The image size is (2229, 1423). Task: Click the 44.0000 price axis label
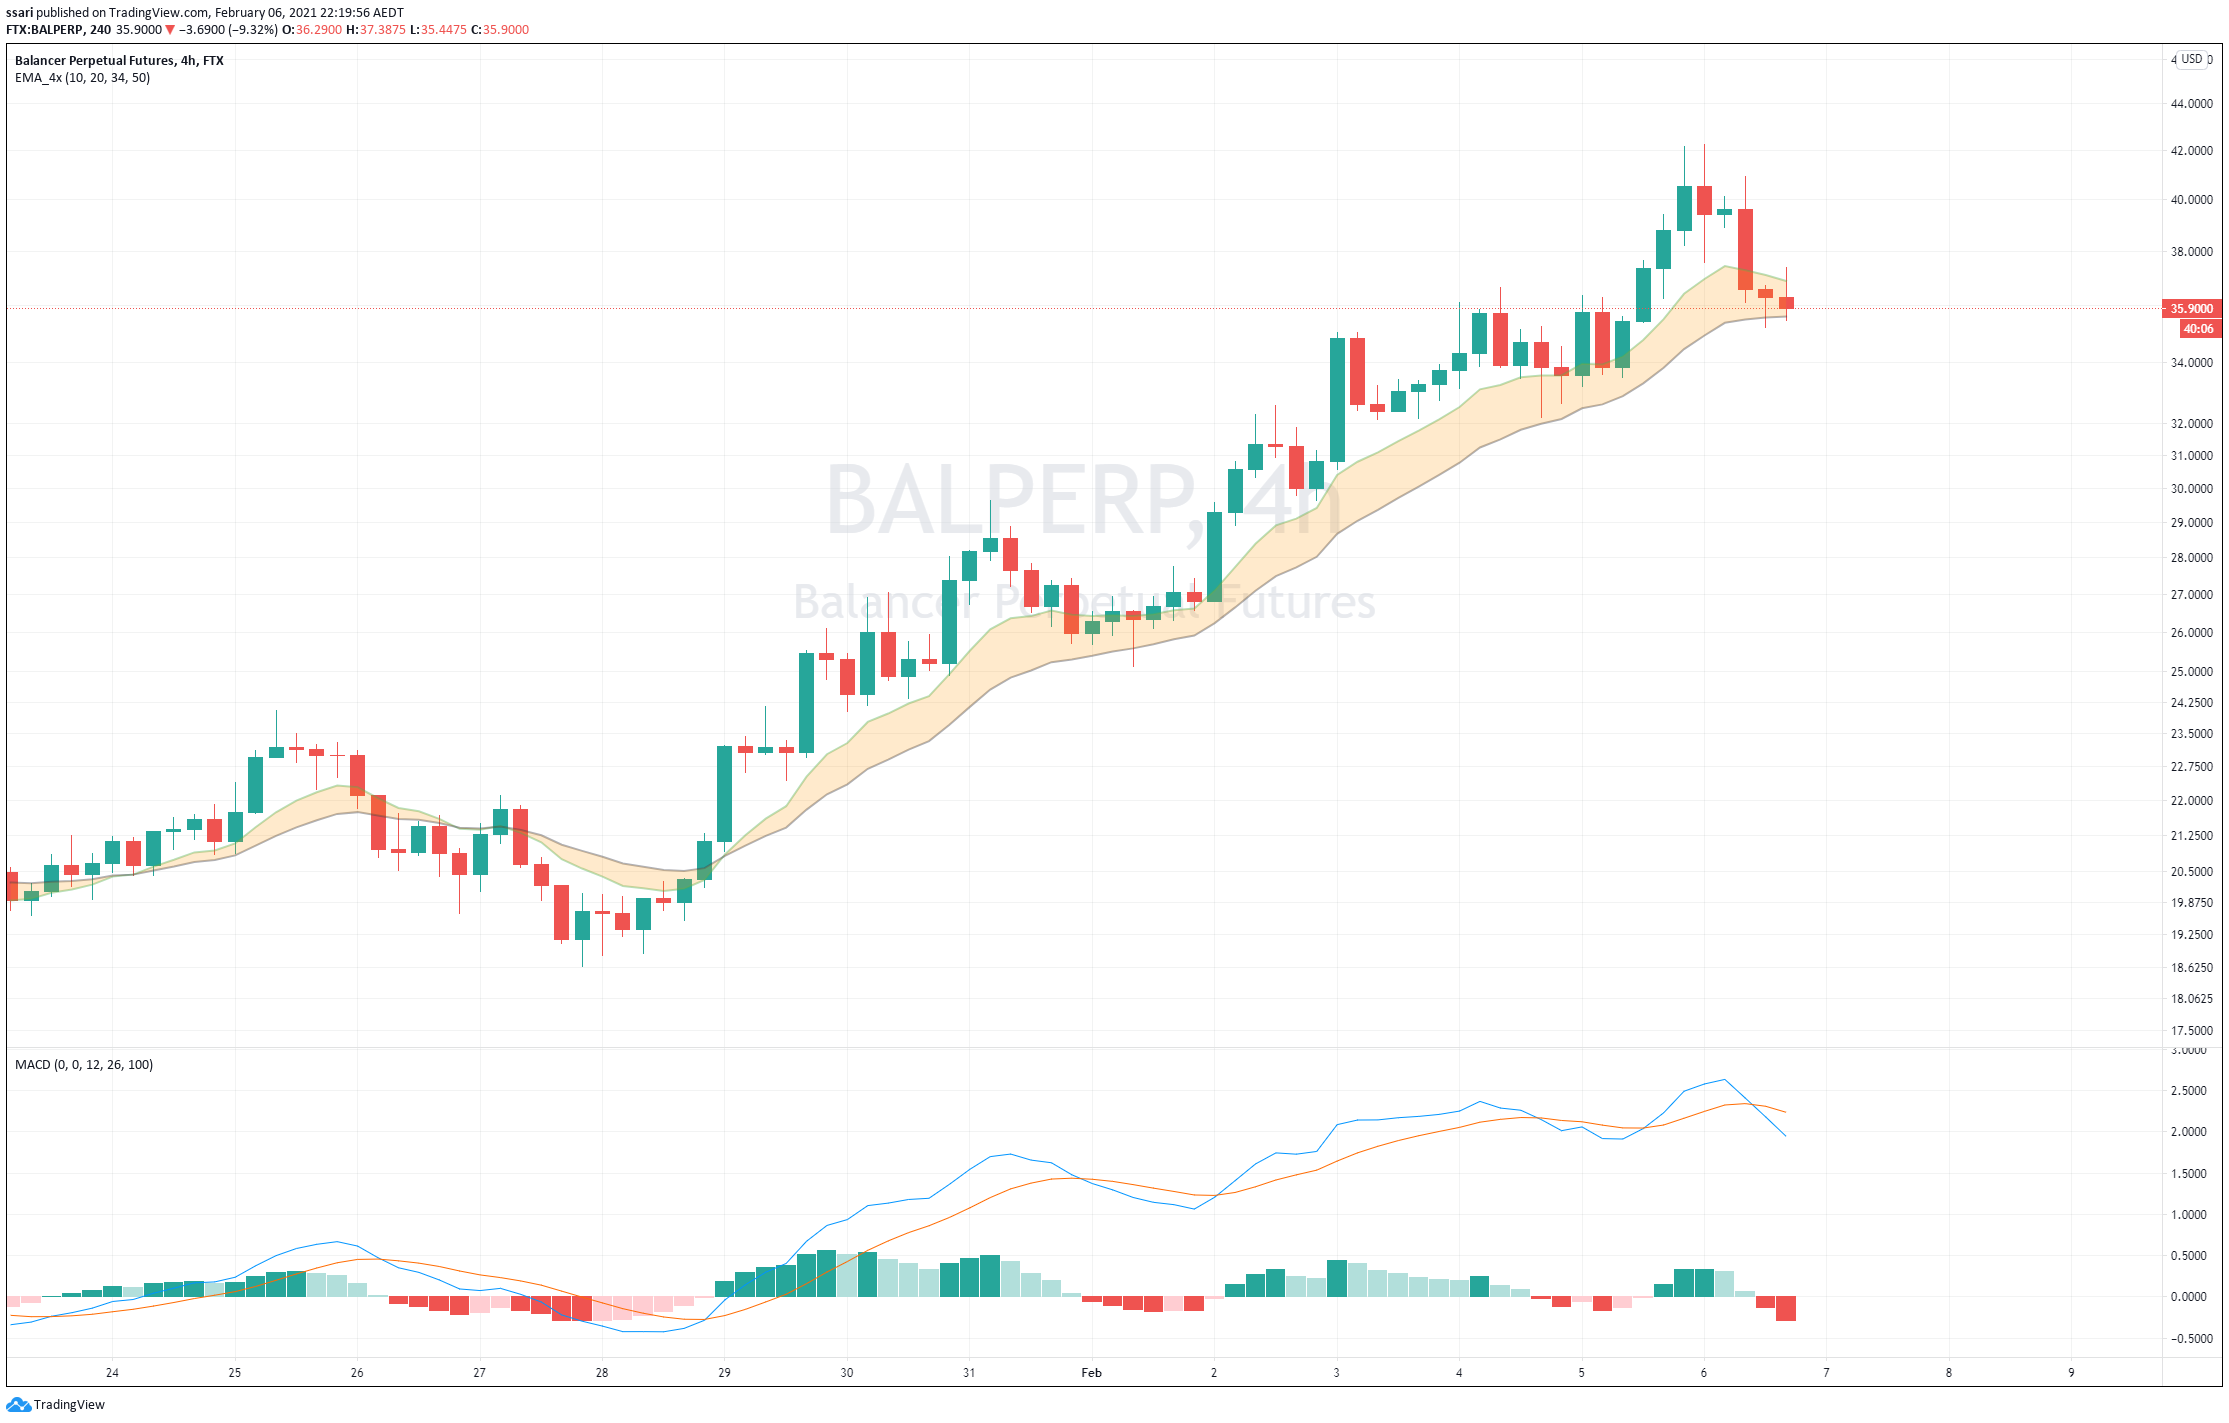click(2191, 104)
